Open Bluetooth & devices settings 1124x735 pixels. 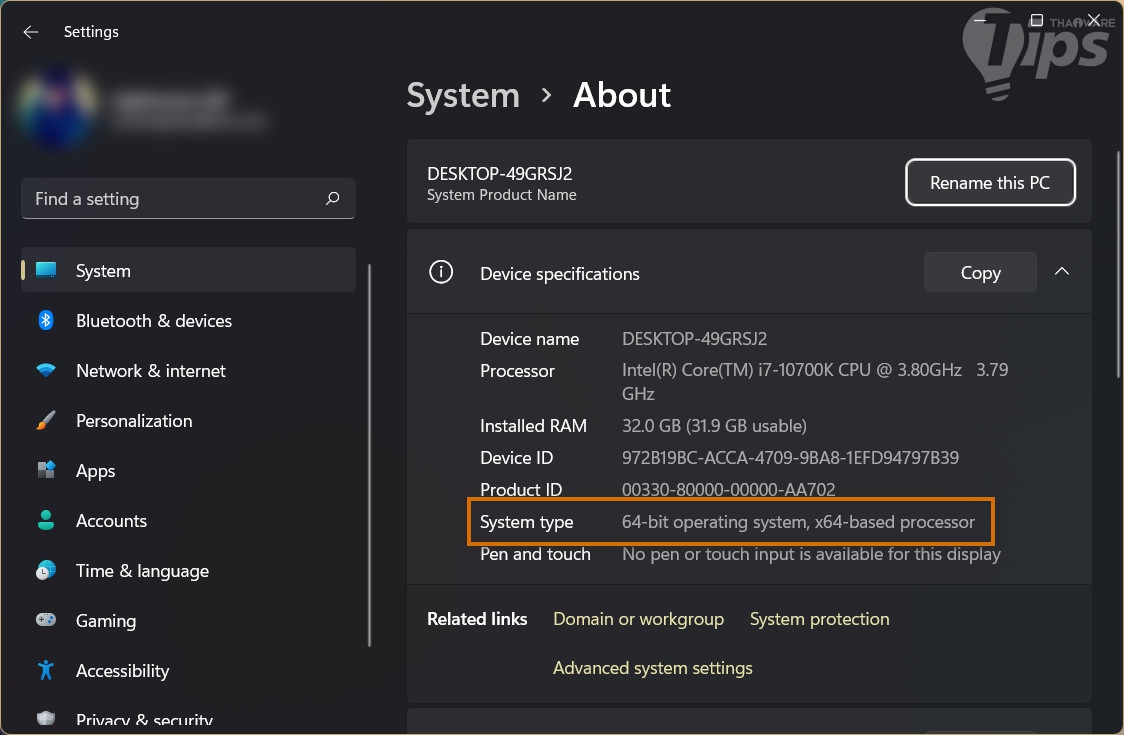click(153, 321)
